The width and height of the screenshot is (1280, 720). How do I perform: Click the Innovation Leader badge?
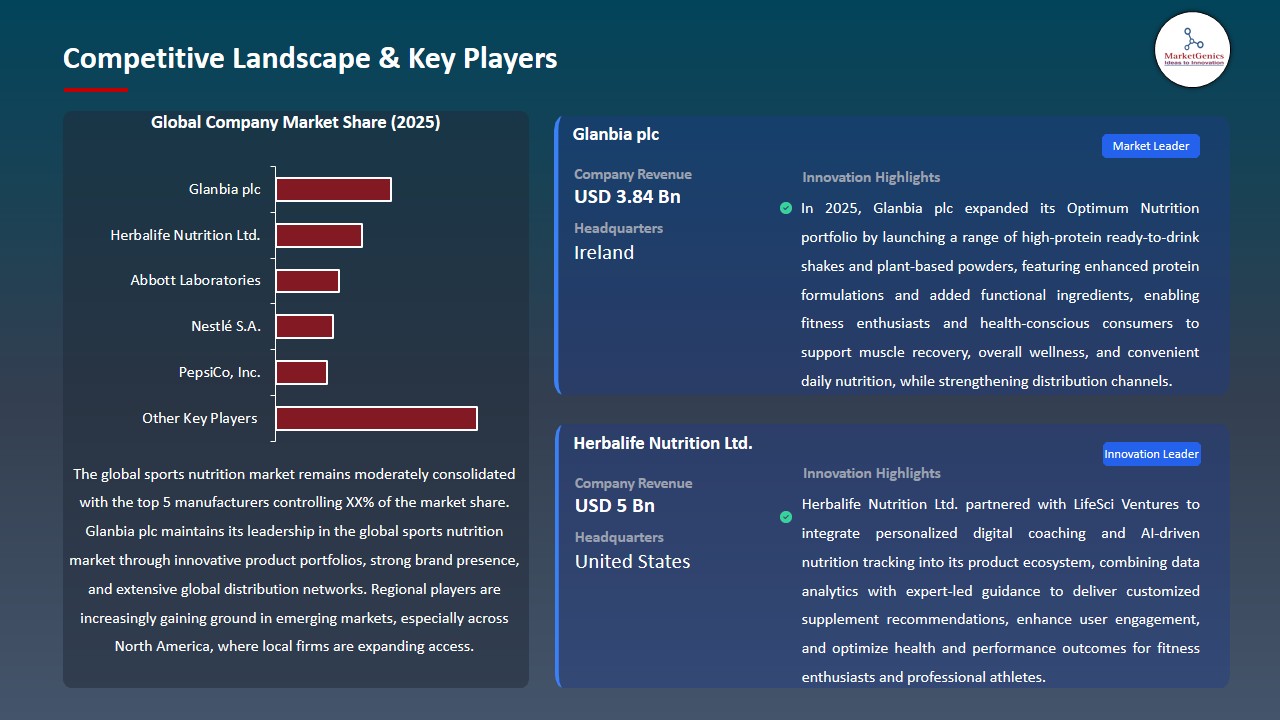[x=1151, y=453]
